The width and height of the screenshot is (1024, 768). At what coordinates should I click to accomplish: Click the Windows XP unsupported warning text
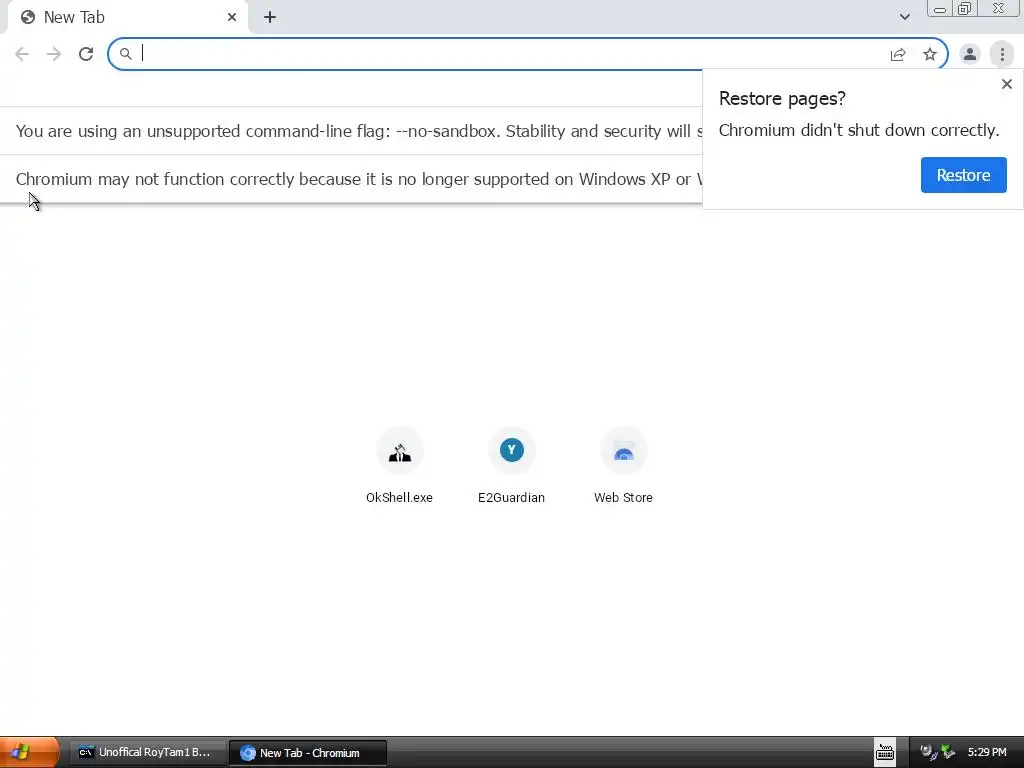pos(359,179)
